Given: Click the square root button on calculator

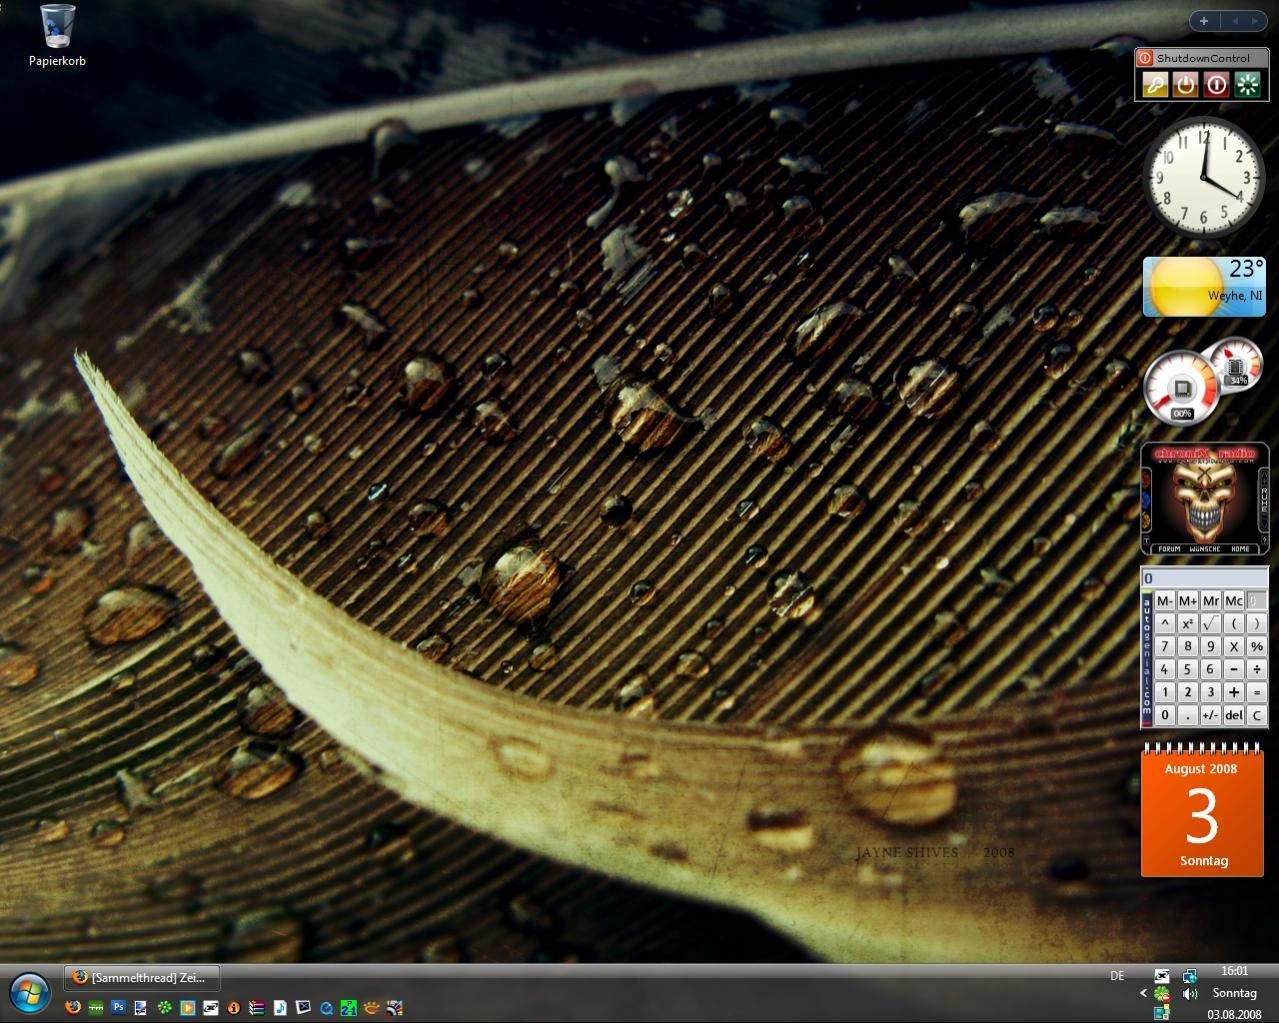Looking at the screenshot, I should (x=1210, y=623).
